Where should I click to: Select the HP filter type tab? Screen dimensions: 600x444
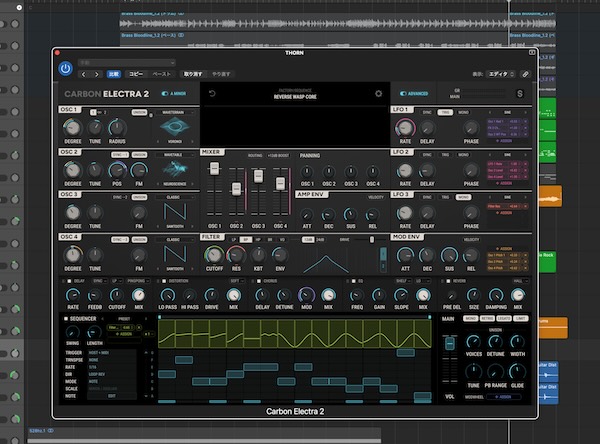coord(258,240)
